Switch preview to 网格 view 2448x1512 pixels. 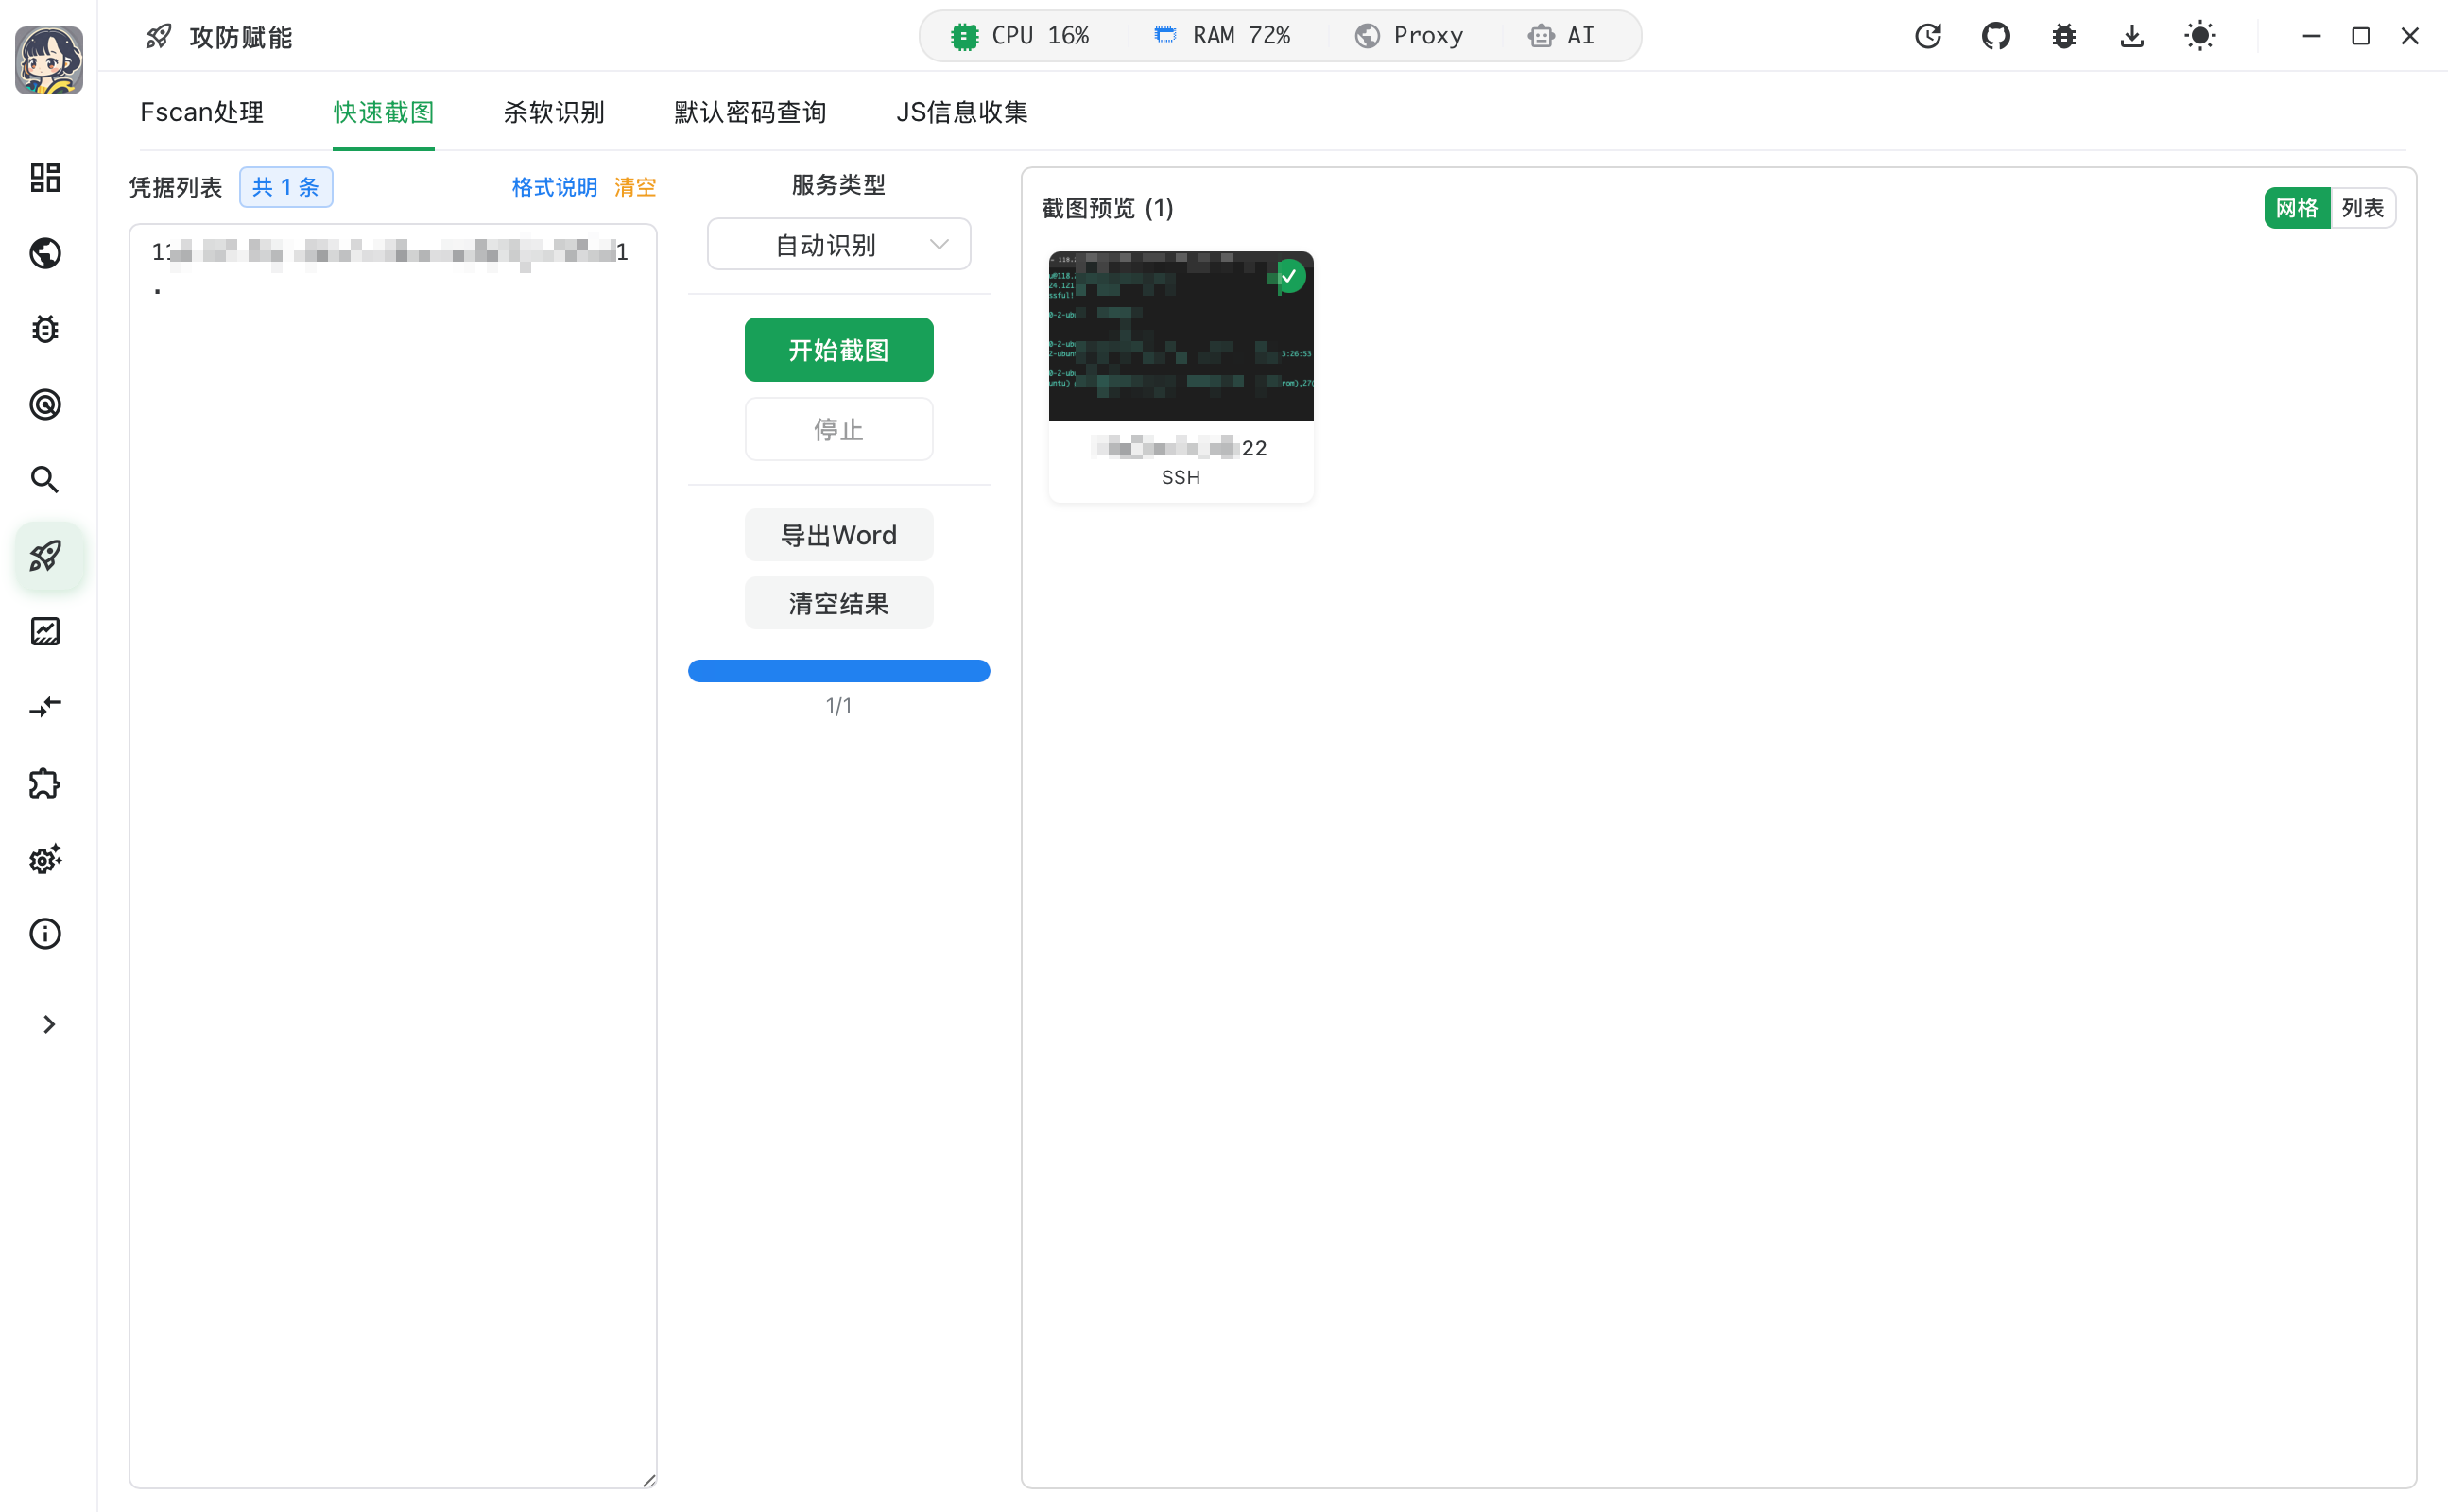click(2295, 208)
